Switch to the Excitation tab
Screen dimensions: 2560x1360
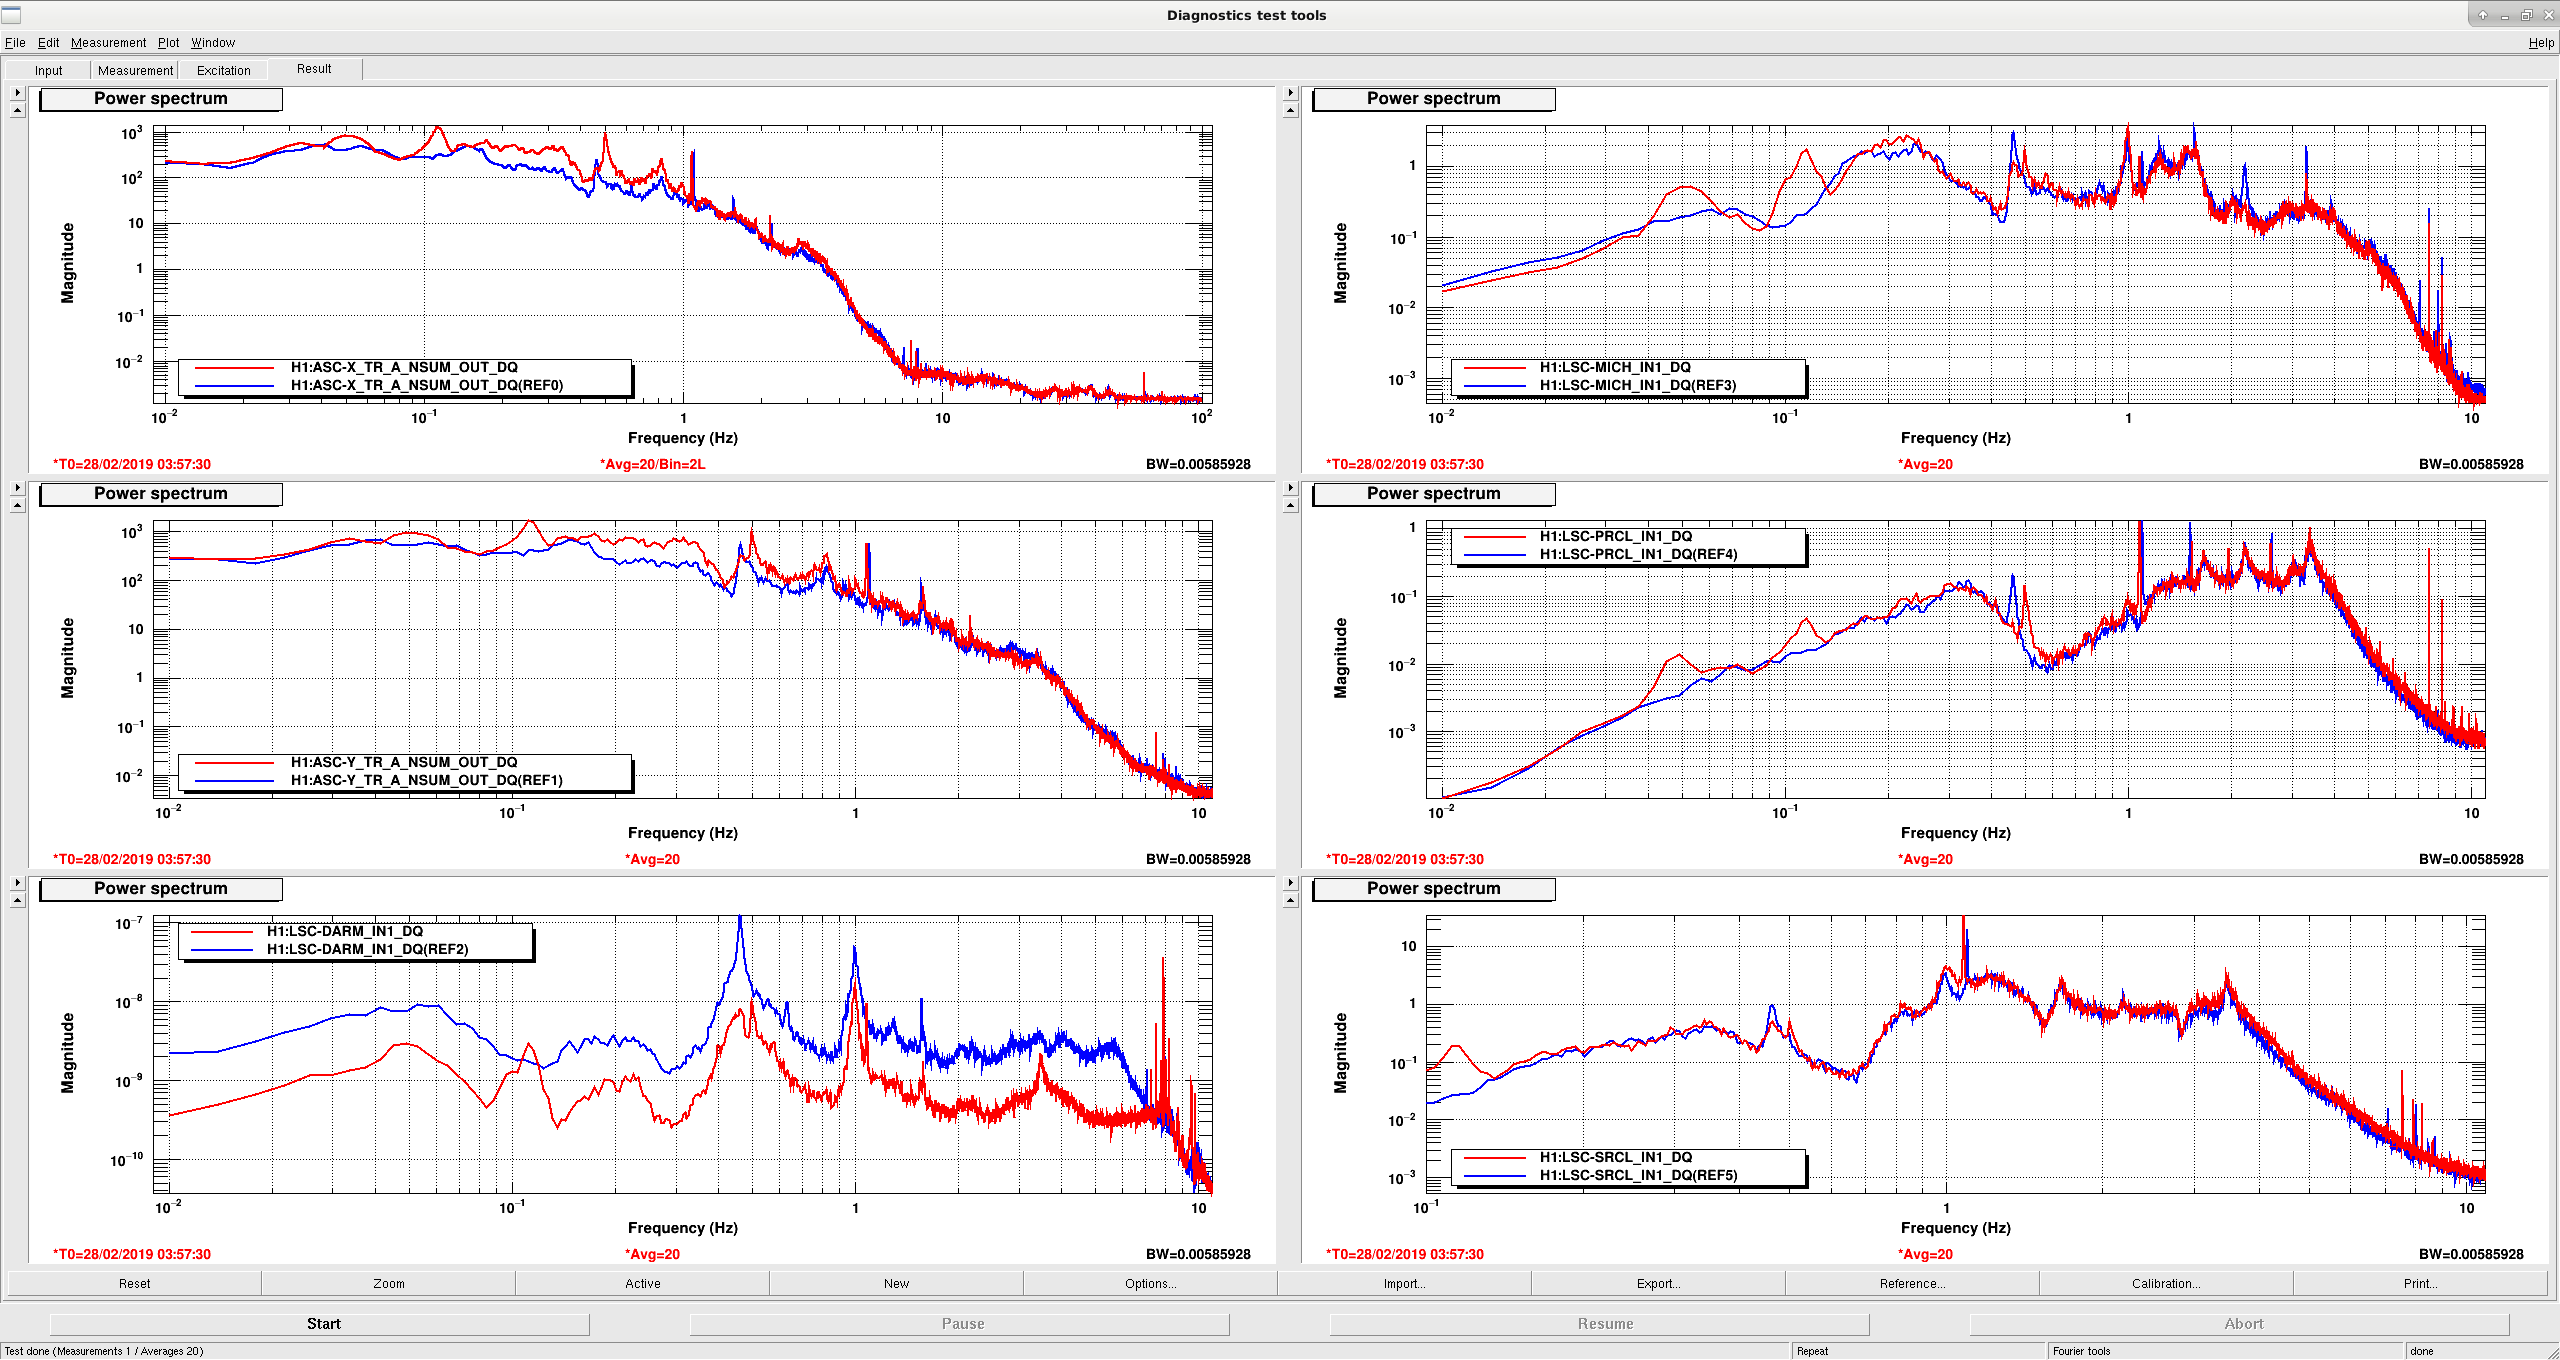point(223,70)
